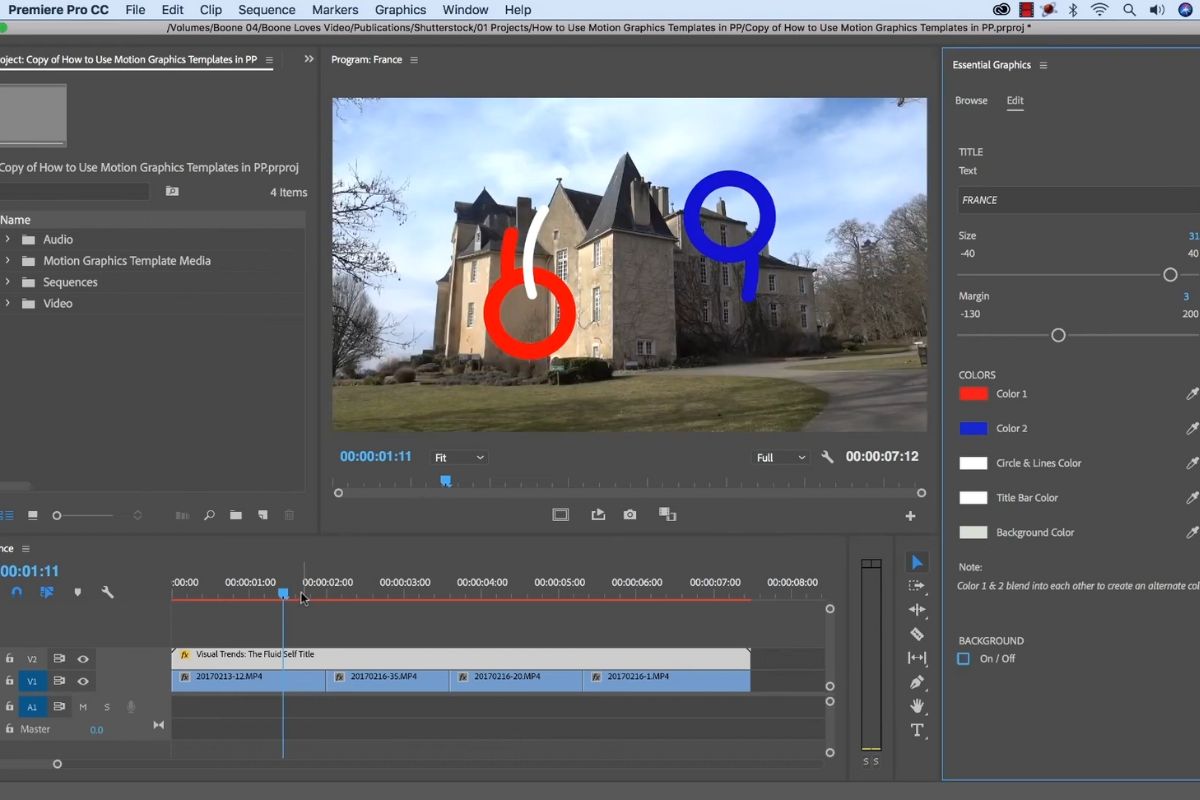Expand the Sequences bin
Viewport: 1200px width, 800px height.
[8, 282]
